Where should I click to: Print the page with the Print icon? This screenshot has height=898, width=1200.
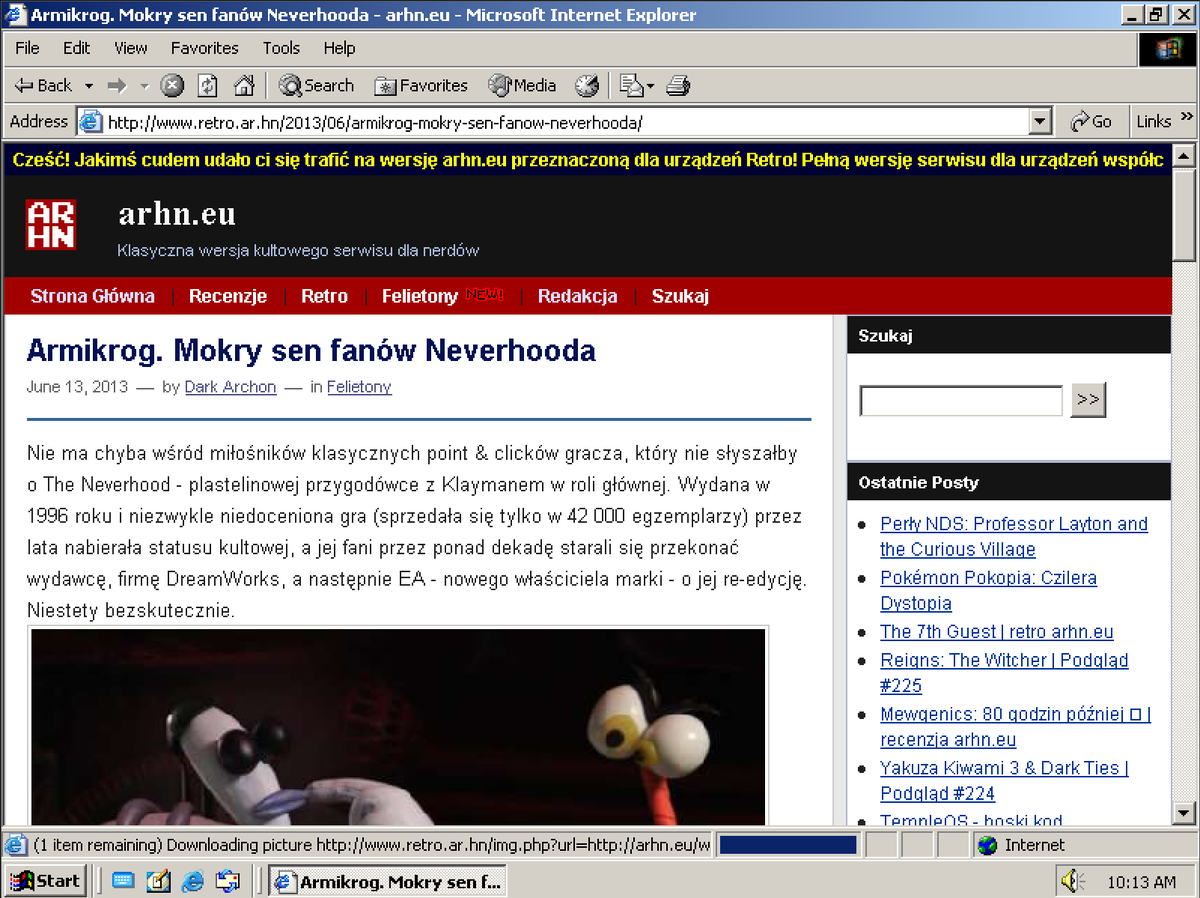point(678,86)
